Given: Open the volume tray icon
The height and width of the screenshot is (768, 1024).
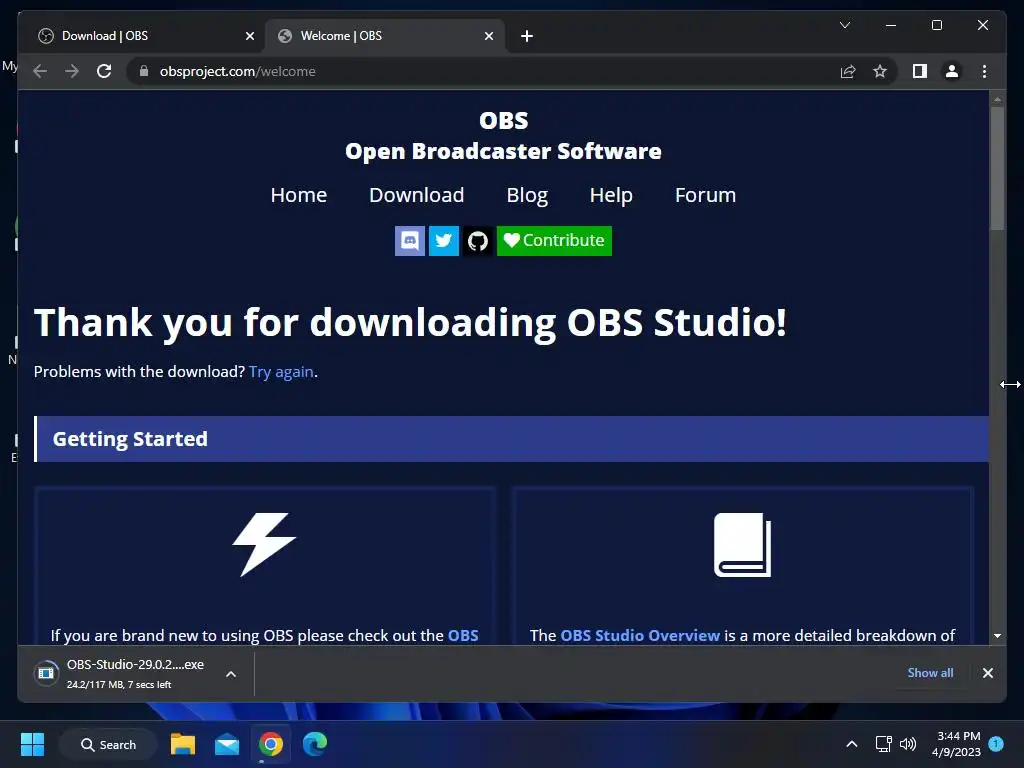Looking at the screenshot, I should click(908, 744).
